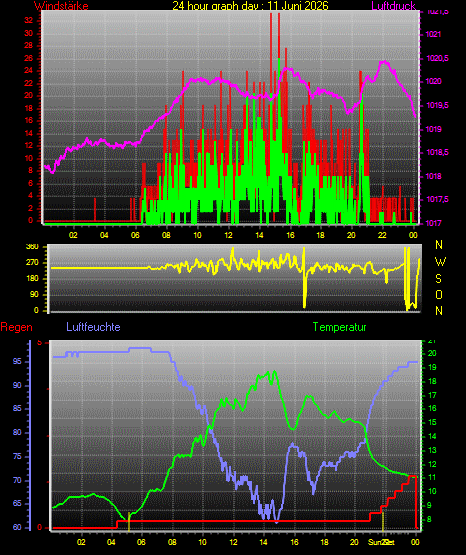Click the yellow sunrise marker line
Viewport: 466px width, 555px height.
129,521
